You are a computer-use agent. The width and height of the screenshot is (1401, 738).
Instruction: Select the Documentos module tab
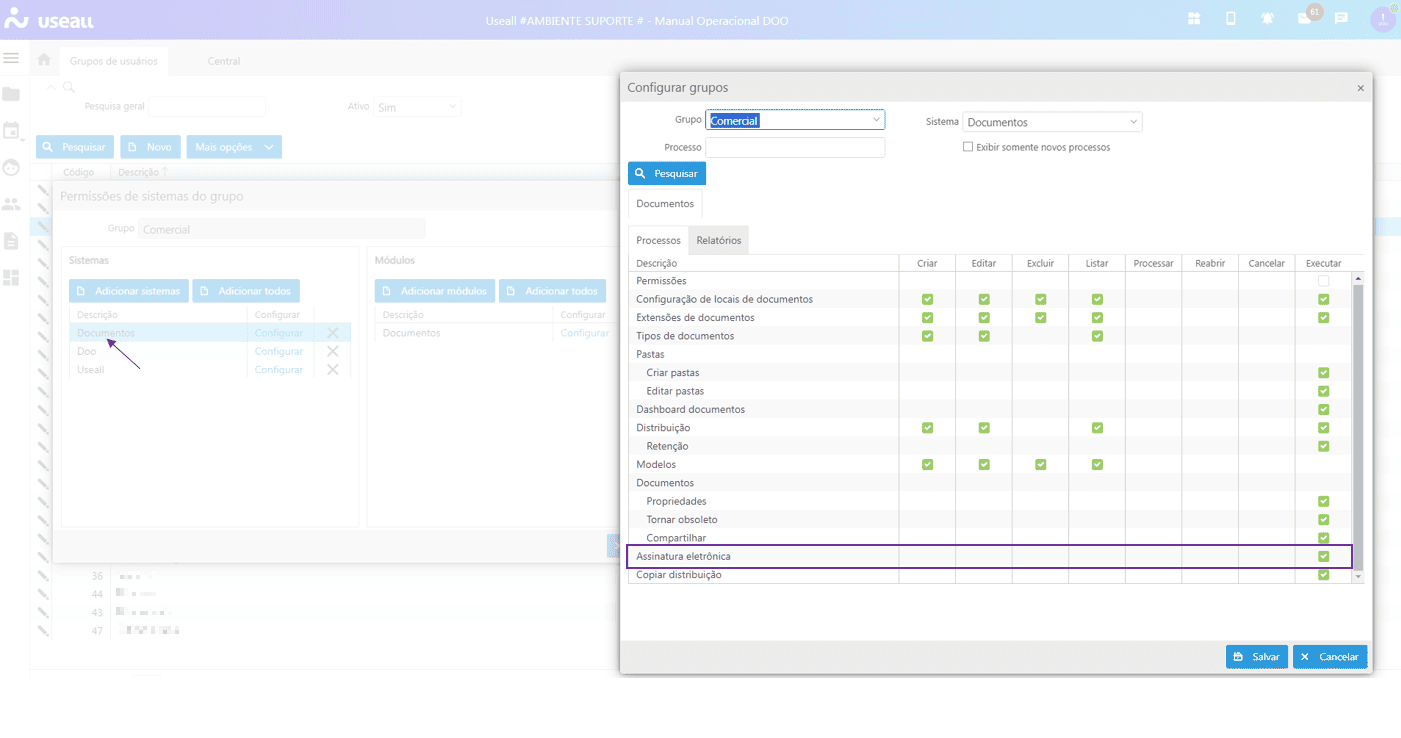665,203
